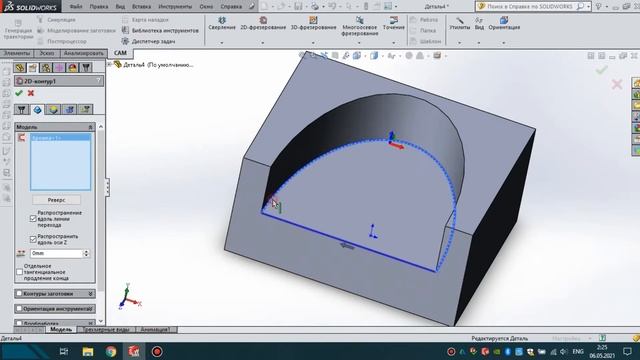Click the red contour selection icon beside list
Image resolution: width=640 pixels, height=360 pixels.
(22, 138)
